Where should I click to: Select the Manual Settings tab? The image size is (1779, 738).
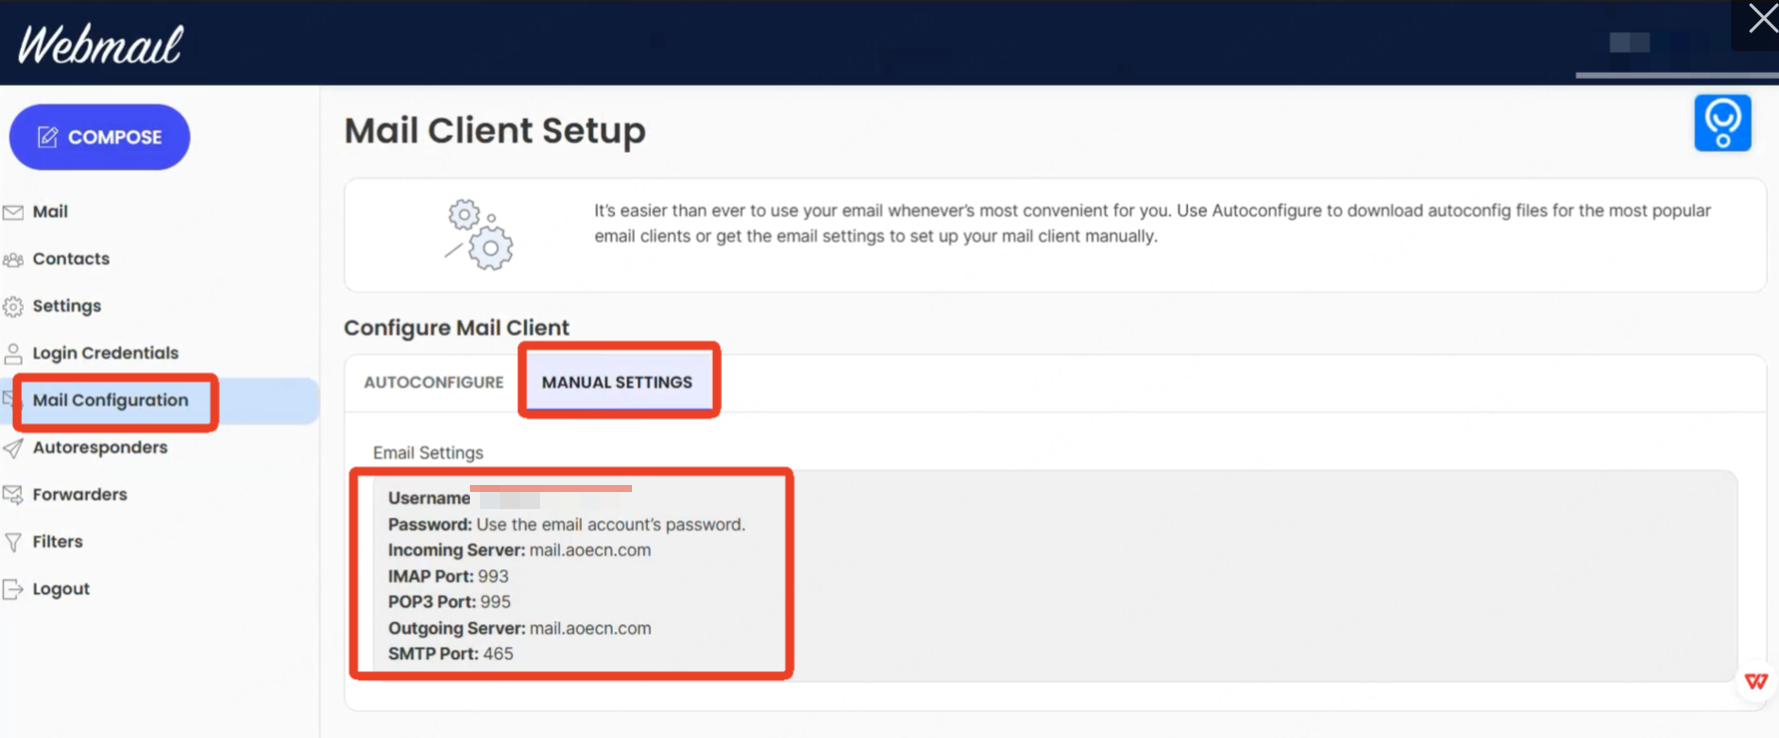point(617,382)
